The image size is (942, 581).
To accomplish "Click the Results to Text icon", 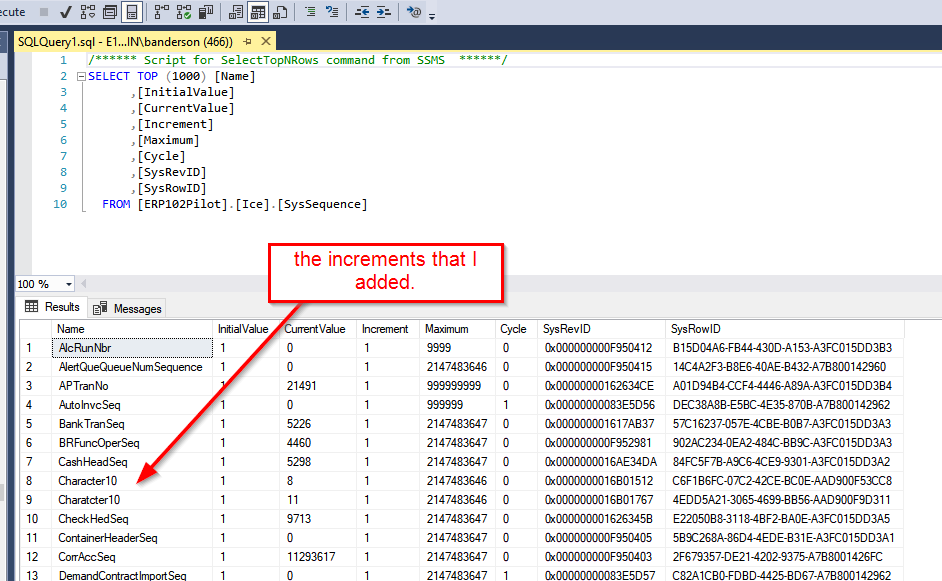I will pyautogui.click(x=236, y=12).
